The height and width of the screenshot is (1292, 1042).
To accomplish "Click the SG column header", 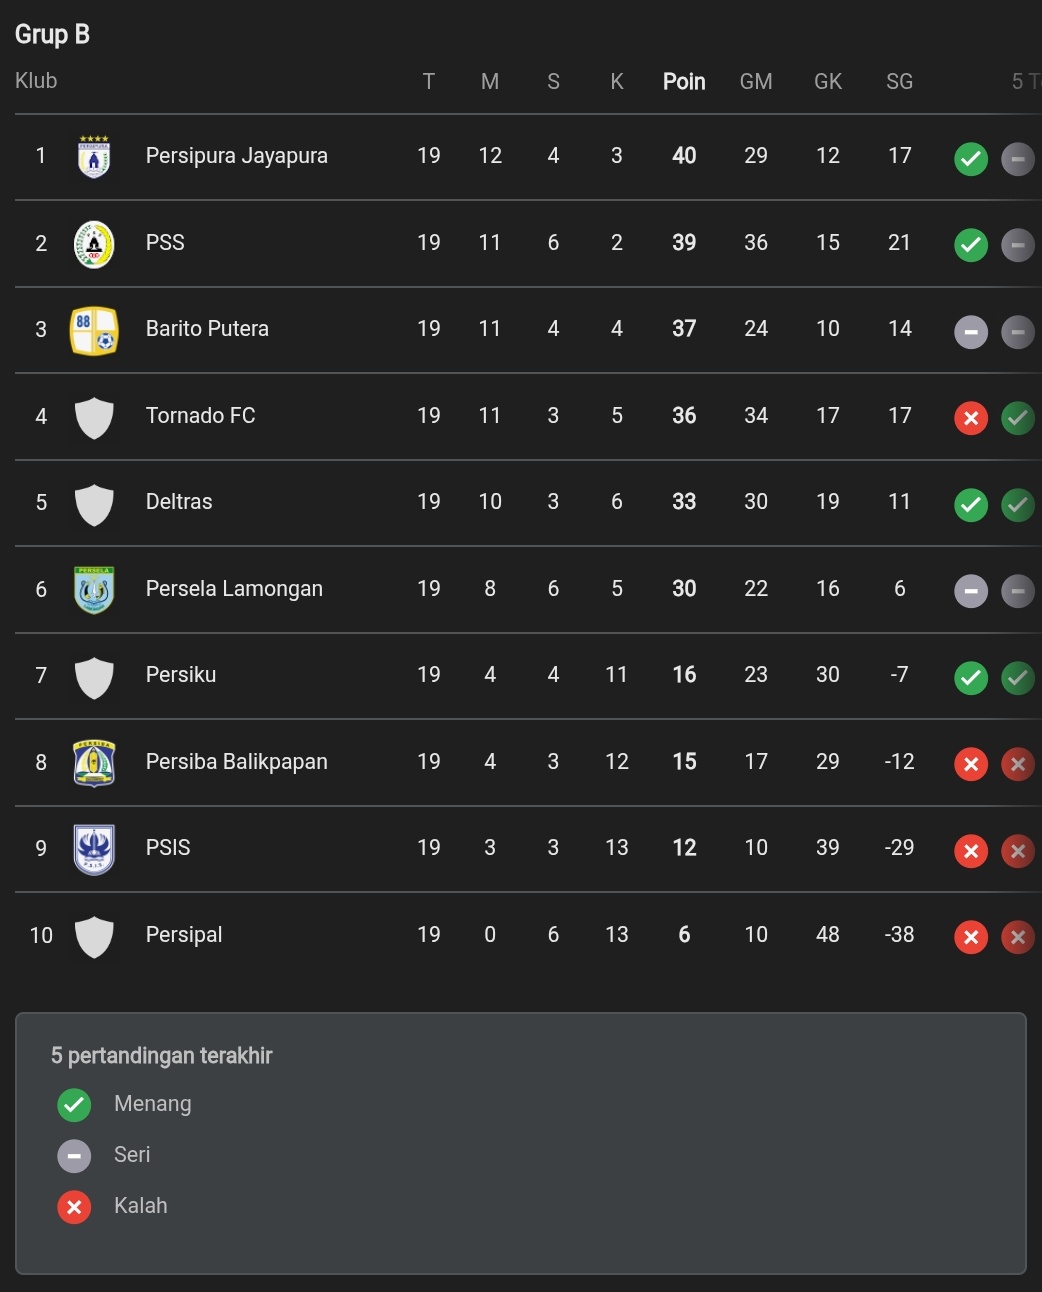I will pos(899,82).
